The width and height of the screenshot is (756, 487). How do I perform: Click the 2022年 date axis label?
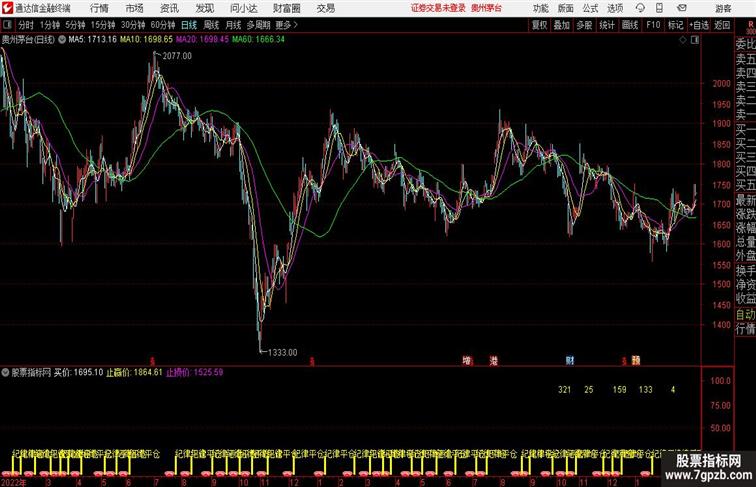pos(14,482)
